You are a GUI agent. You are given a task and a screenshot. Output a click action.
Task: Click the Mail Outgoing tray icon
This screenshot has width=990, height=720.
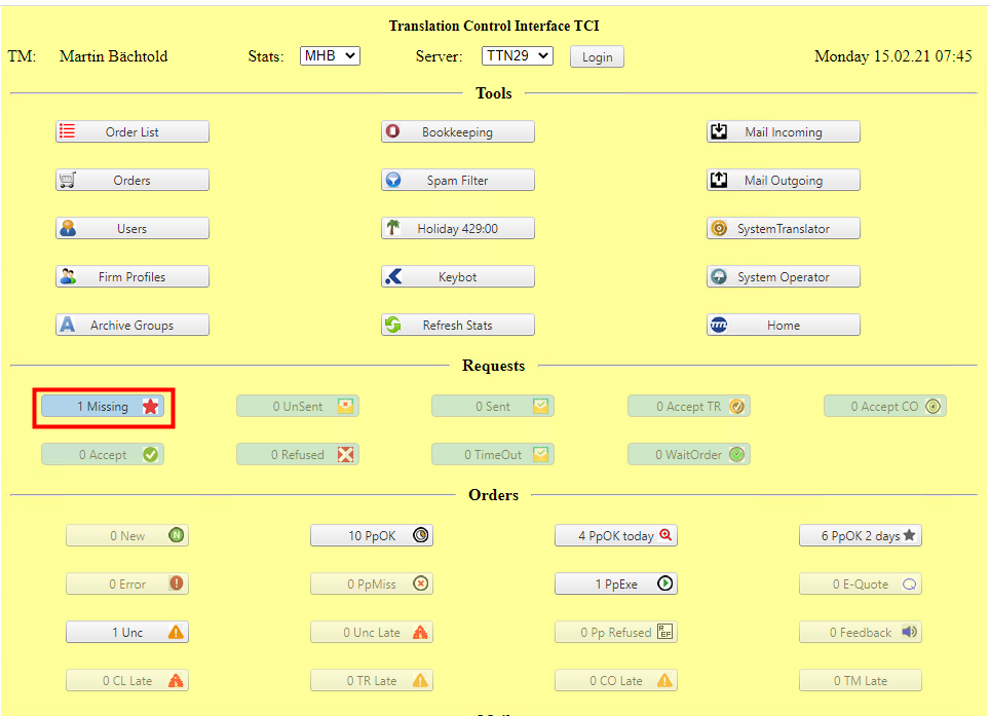pos(718,180)
